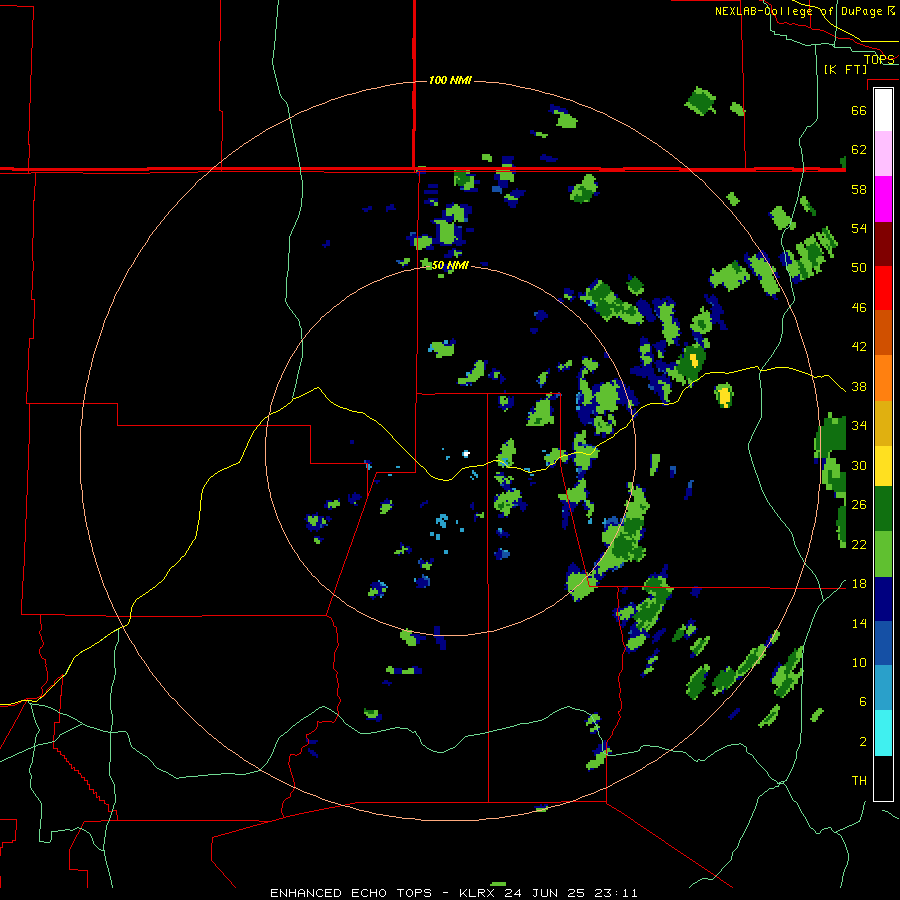Select the dark red legend swatch
Screen dimensions: 900x900
[883, 243]
